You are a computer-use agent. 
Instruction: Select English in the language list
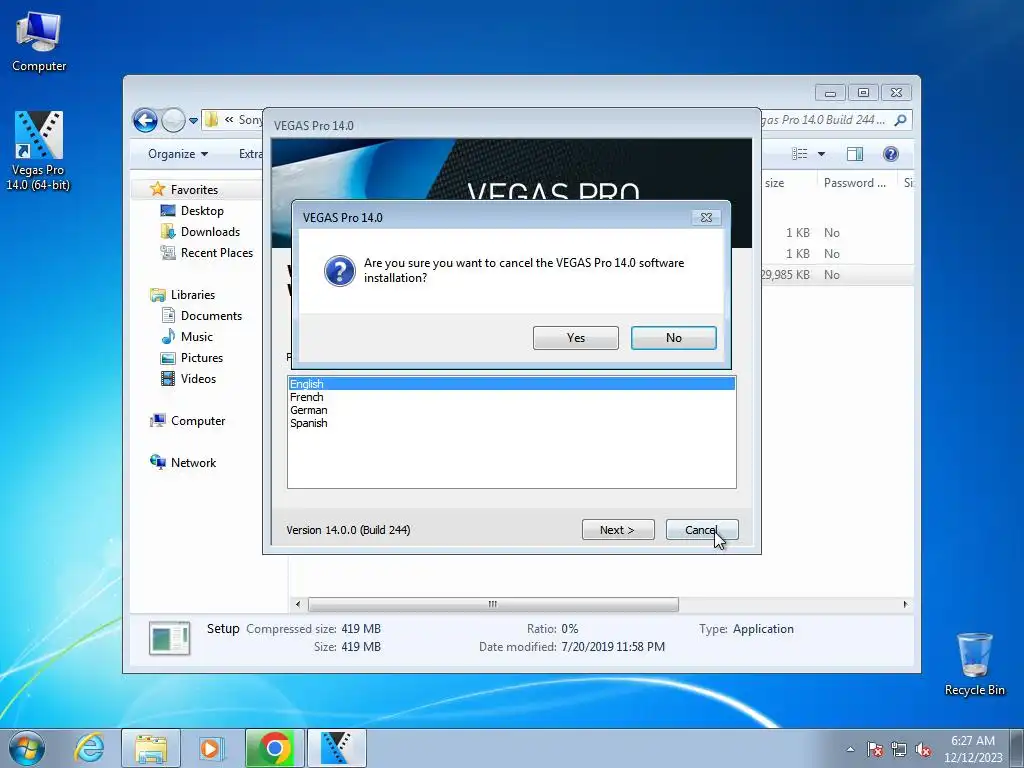pos(511,384)
